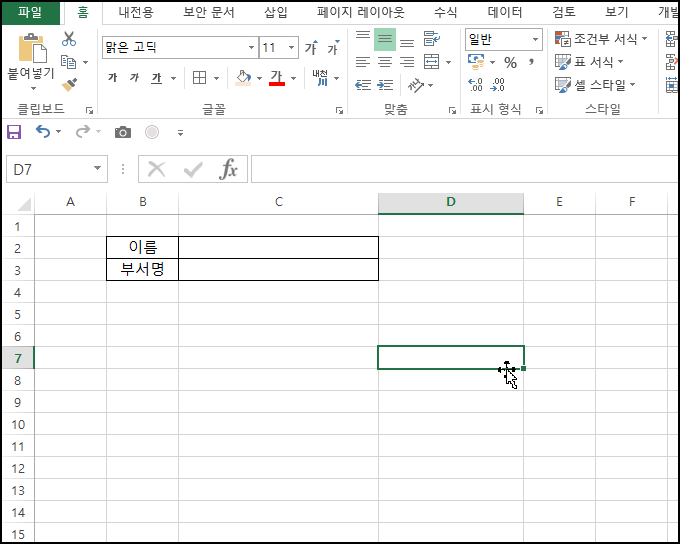Select column D header

coord(451,202)
